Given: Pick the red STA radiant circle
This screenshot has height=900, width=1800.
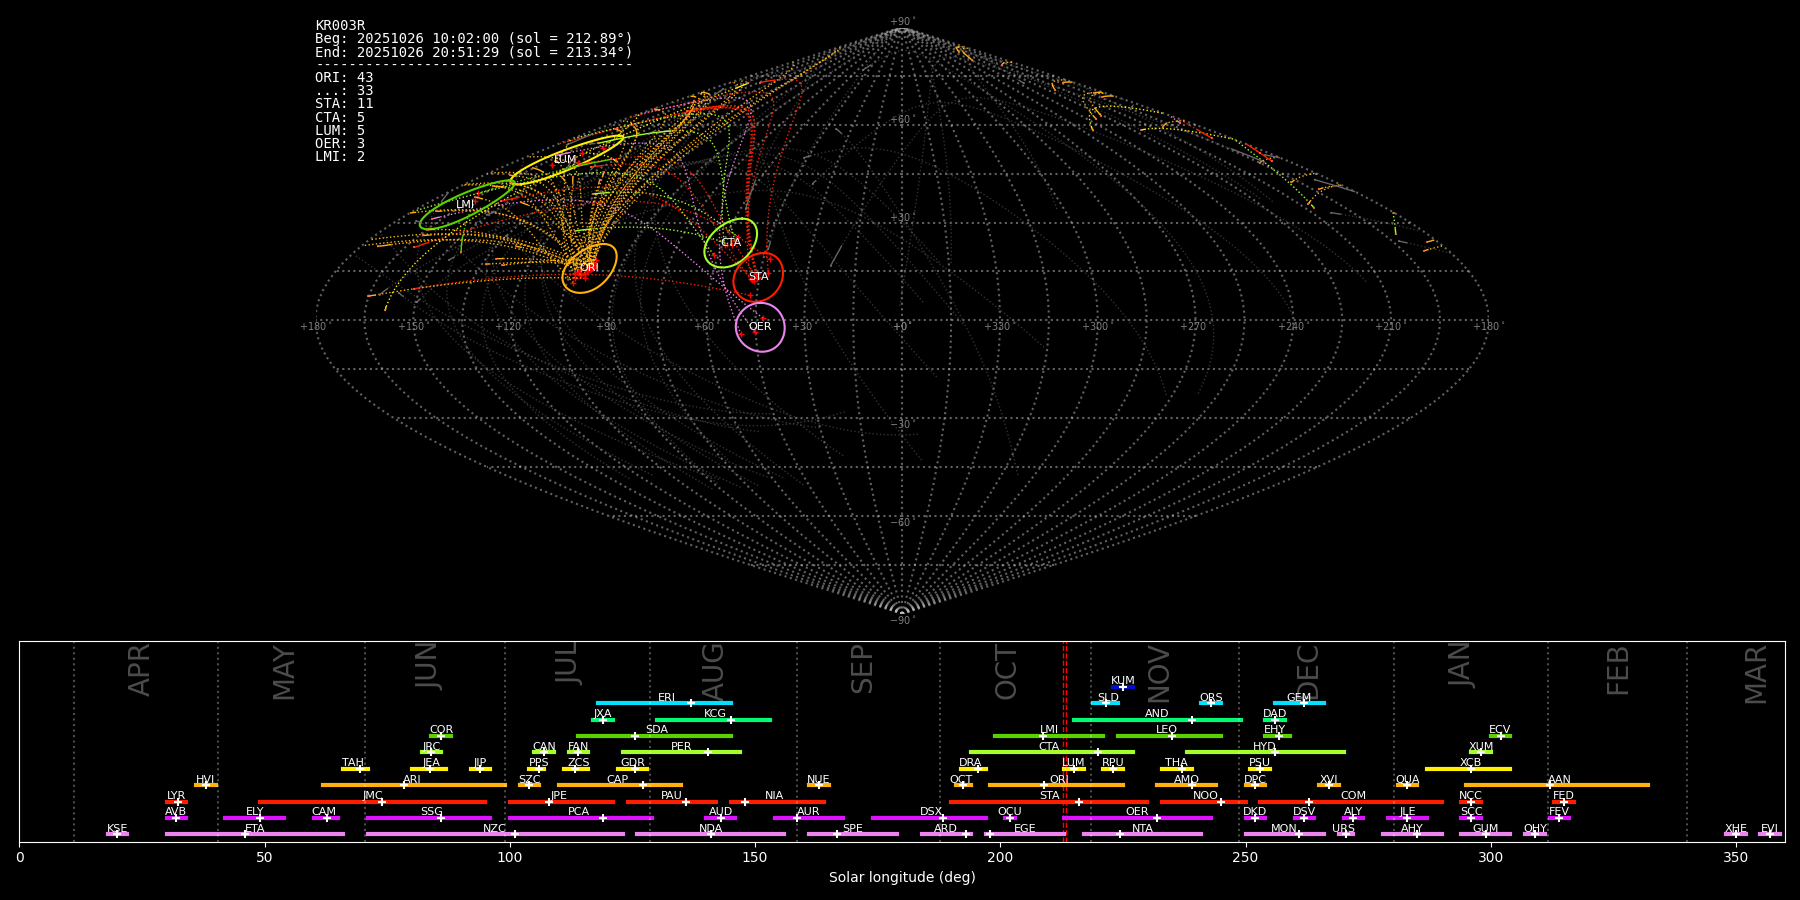Looking at the screenshot, I should 758,277.
